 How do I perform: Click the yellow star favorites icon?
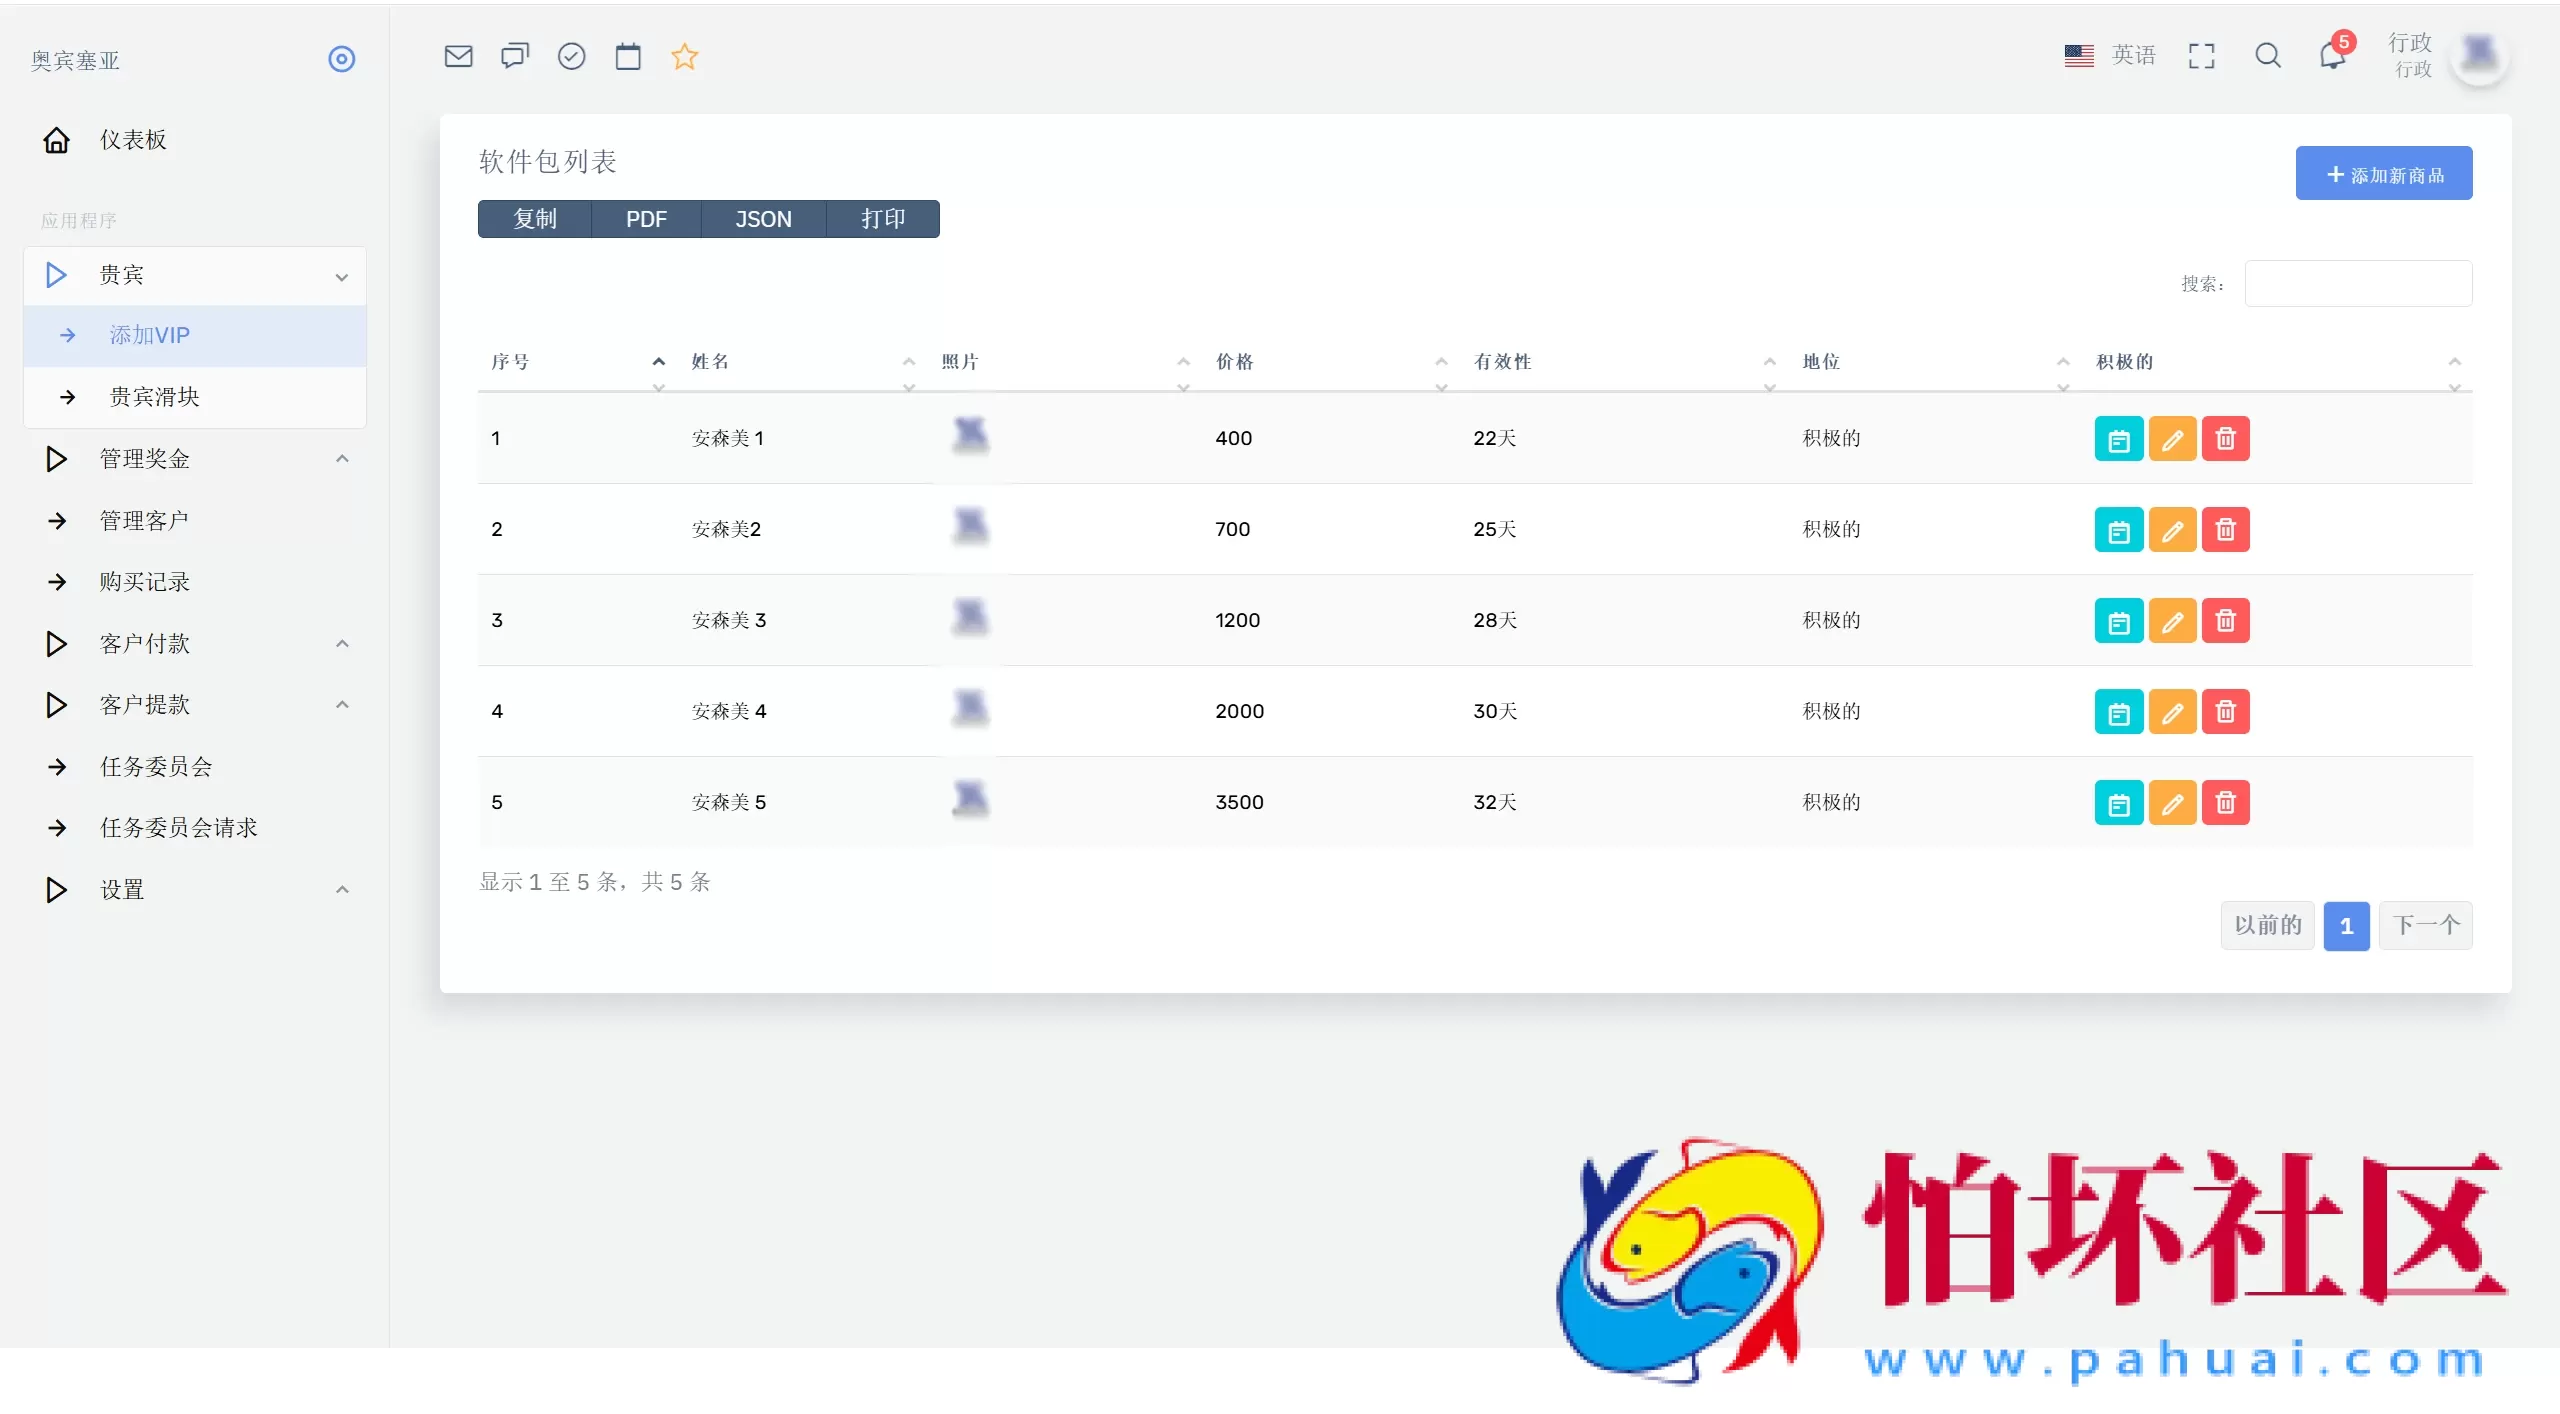(x=685, y=57)
